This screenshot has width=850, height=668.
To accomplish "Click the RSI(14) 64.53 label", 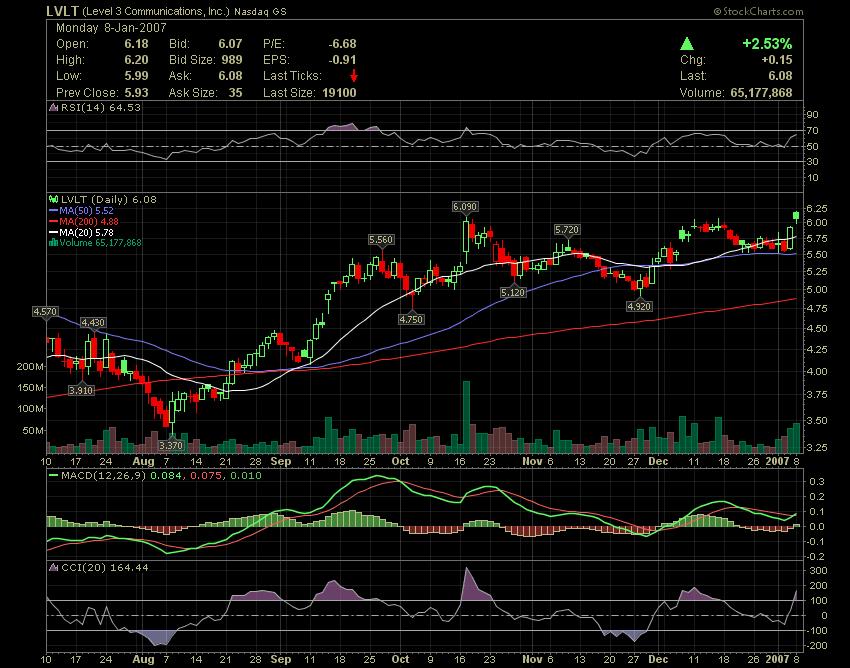I will point(101,107).
